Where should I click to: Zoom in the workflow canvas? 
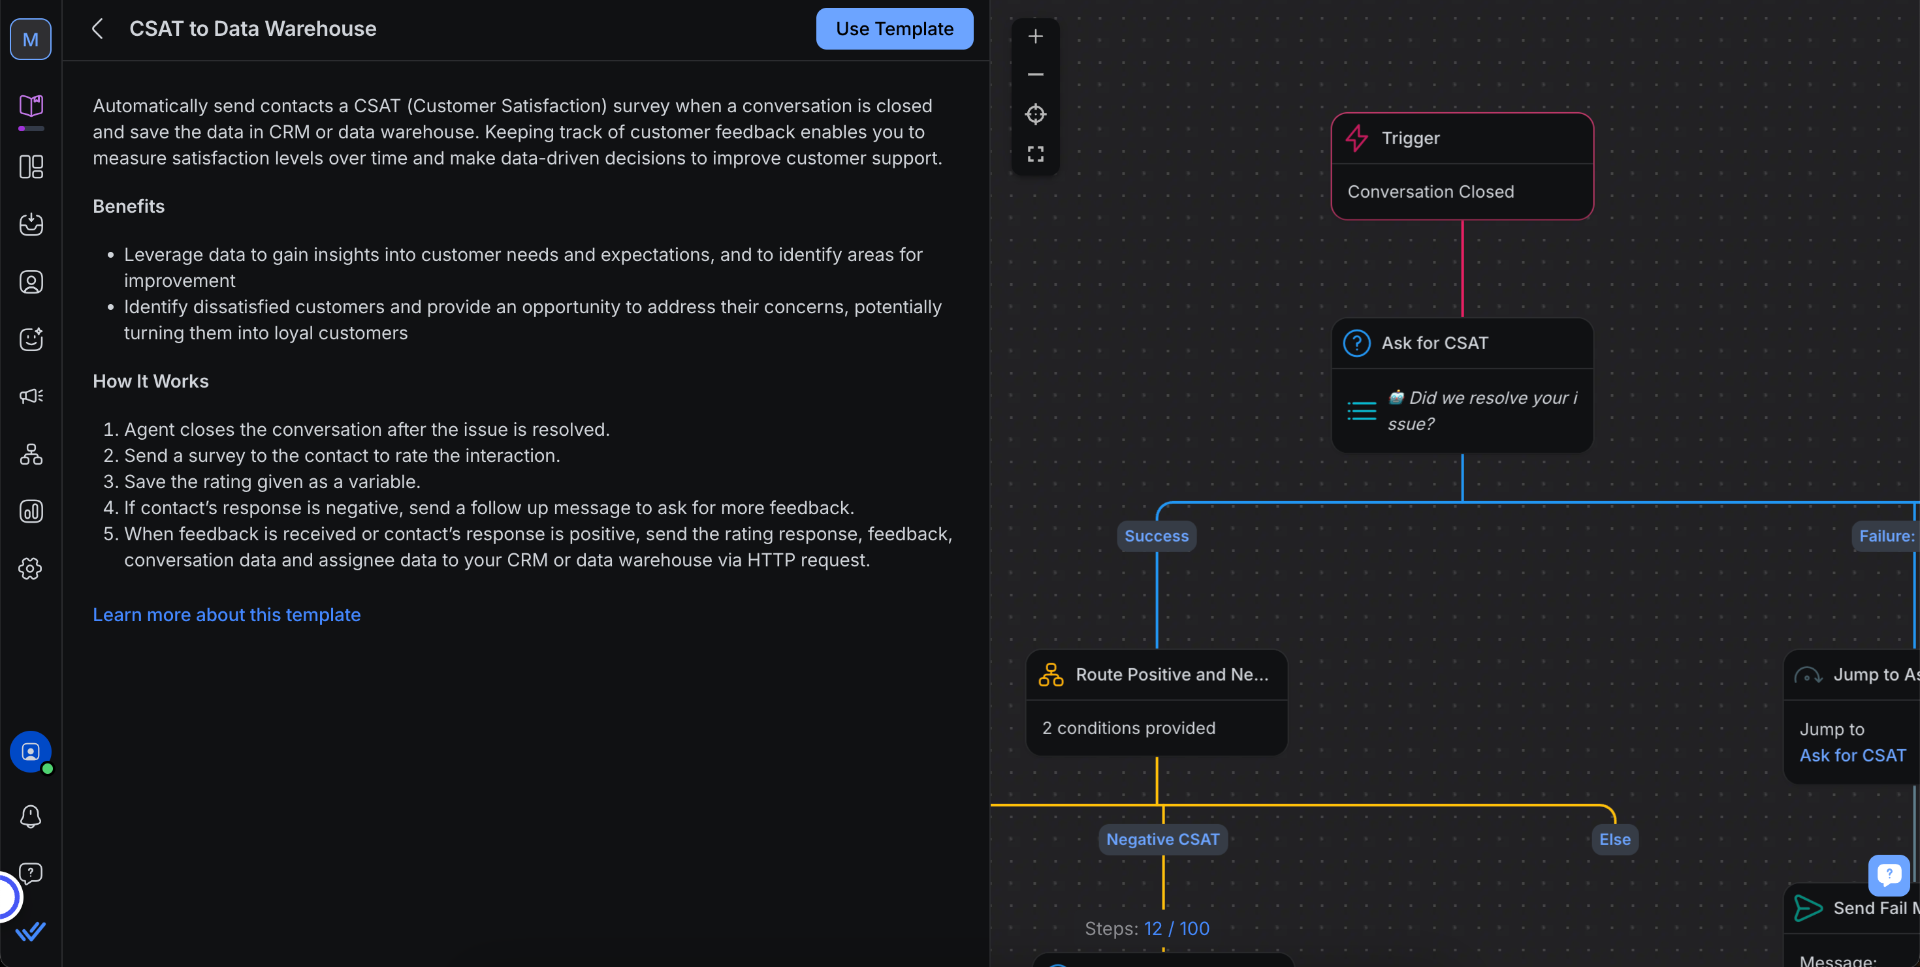(1036, 36)
